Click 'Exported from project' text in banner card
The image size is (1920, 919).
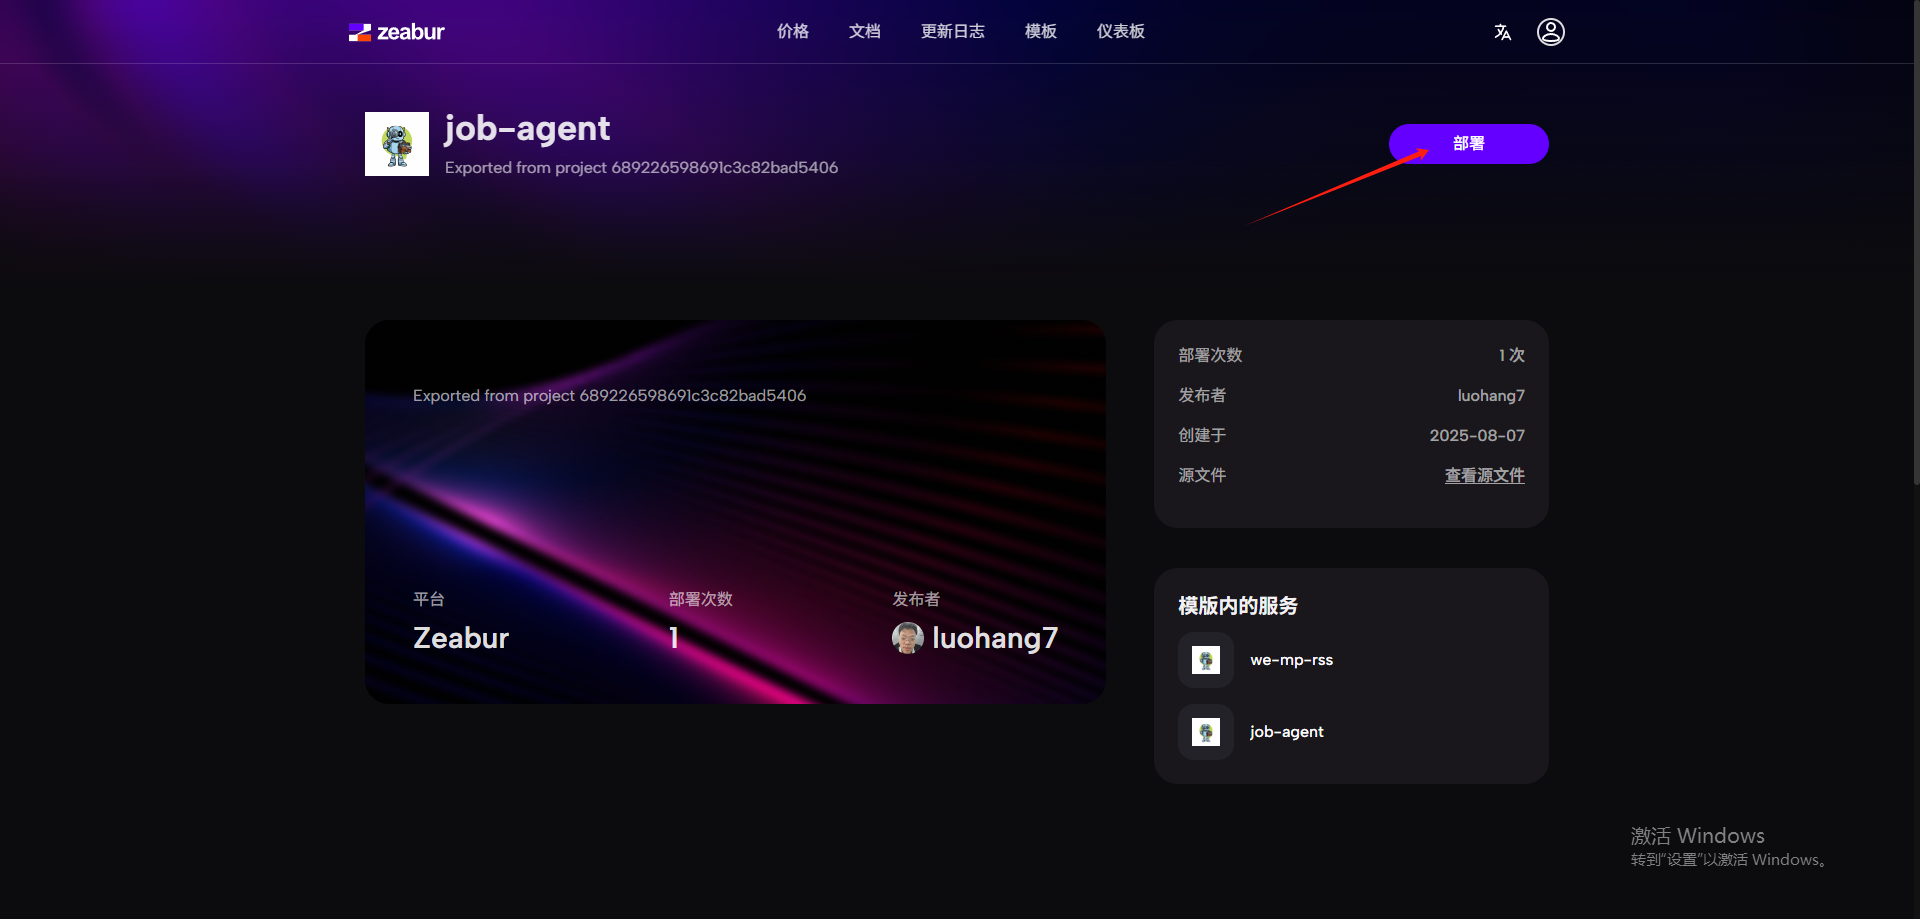click(x=609, y=396)
